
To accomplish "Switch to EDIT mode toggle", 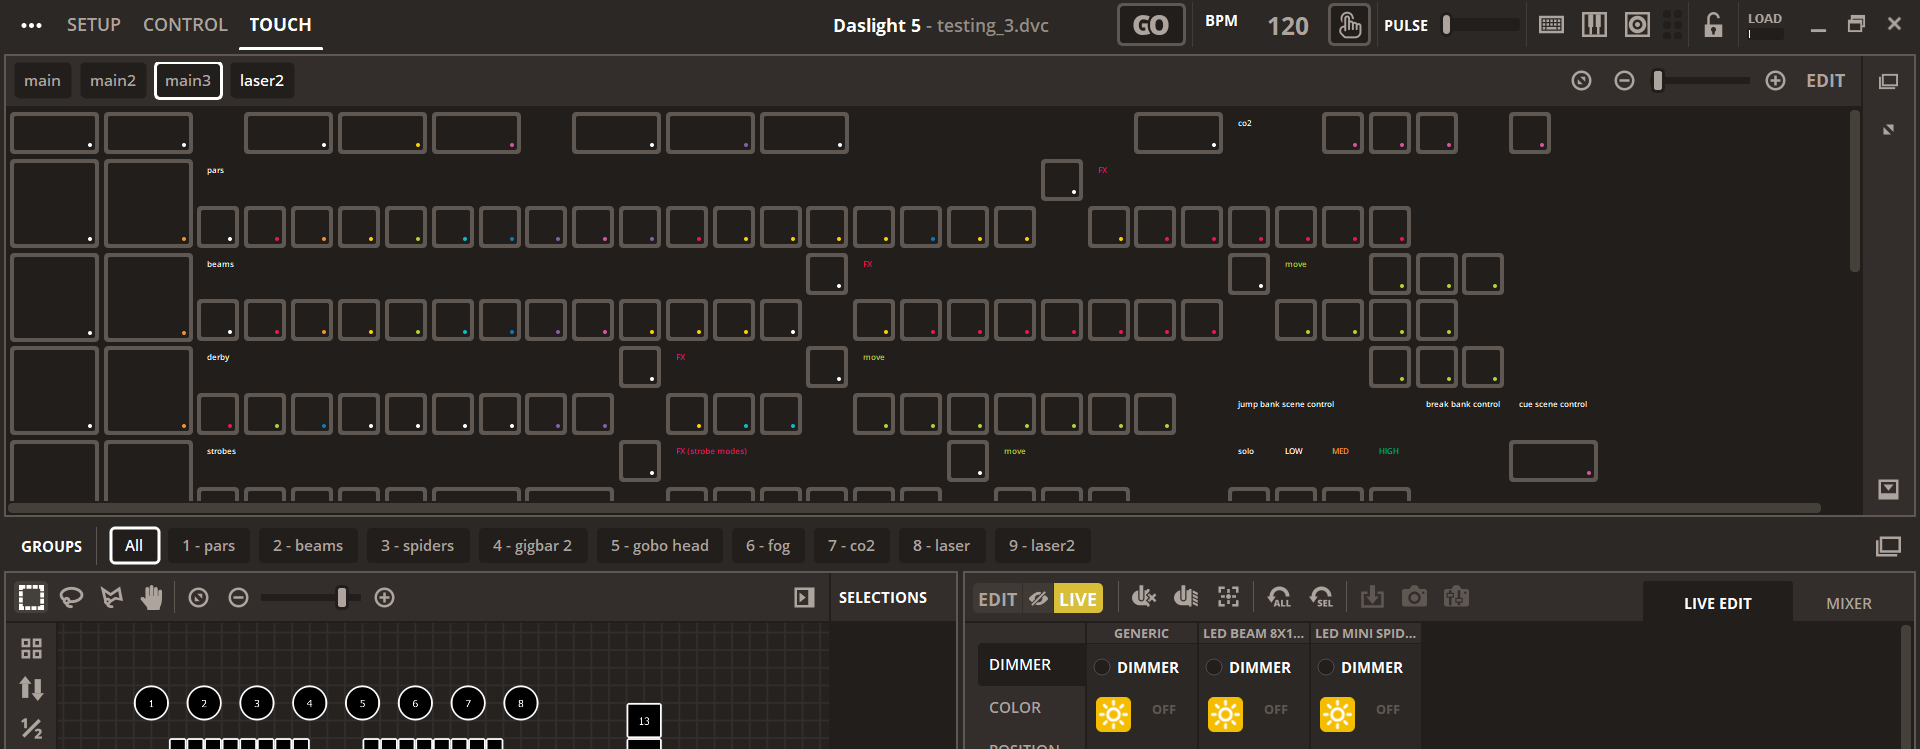I will [997, 599].
